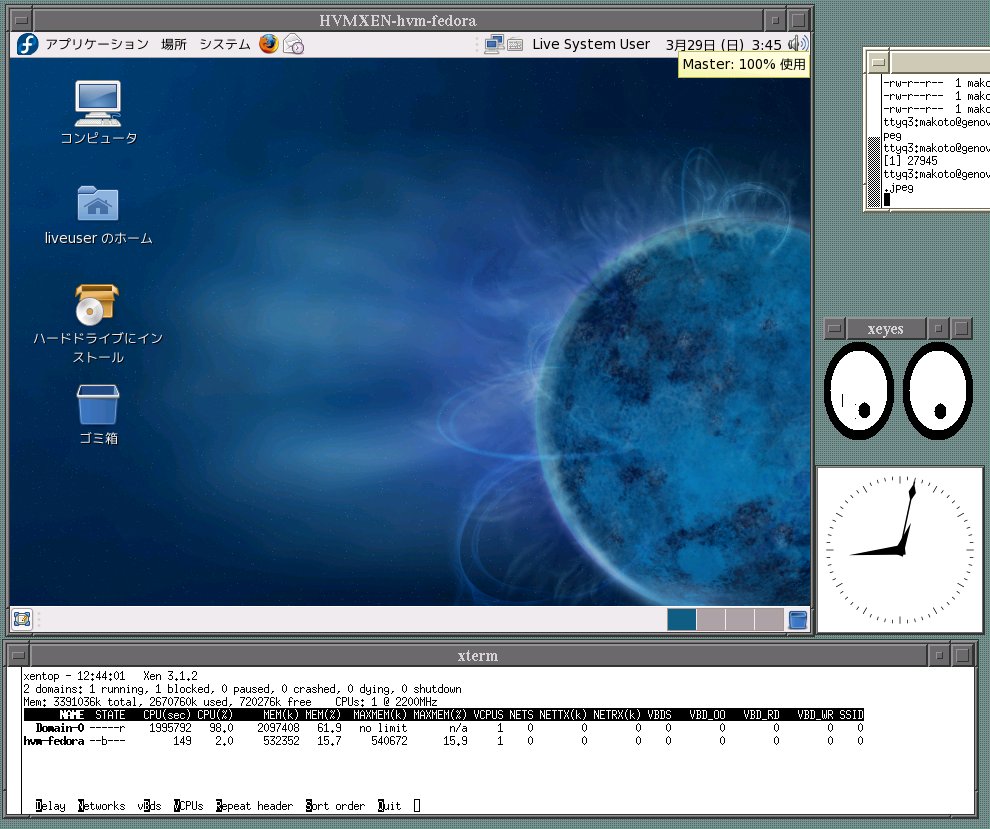Click the VCPUS column header

point(488,715)
